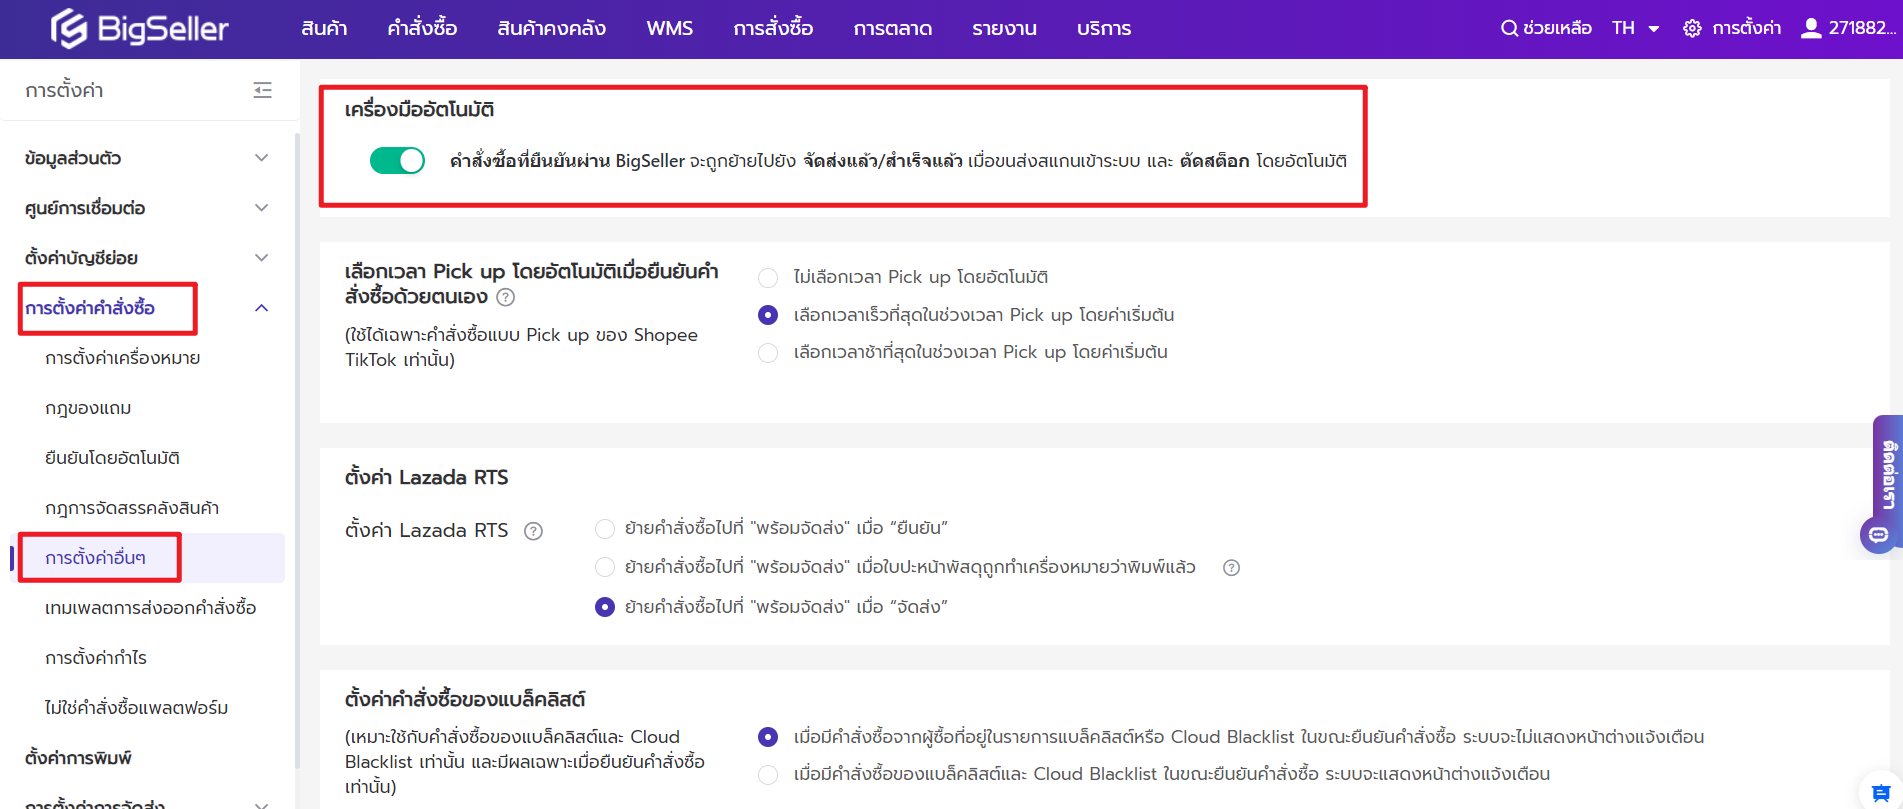Go to ไม่ใช่คำสั่งซื้อแพลตฟอร์ม sidebar item
The height and width of the screenshot is (809, 1903).
[x=137, y=708]
